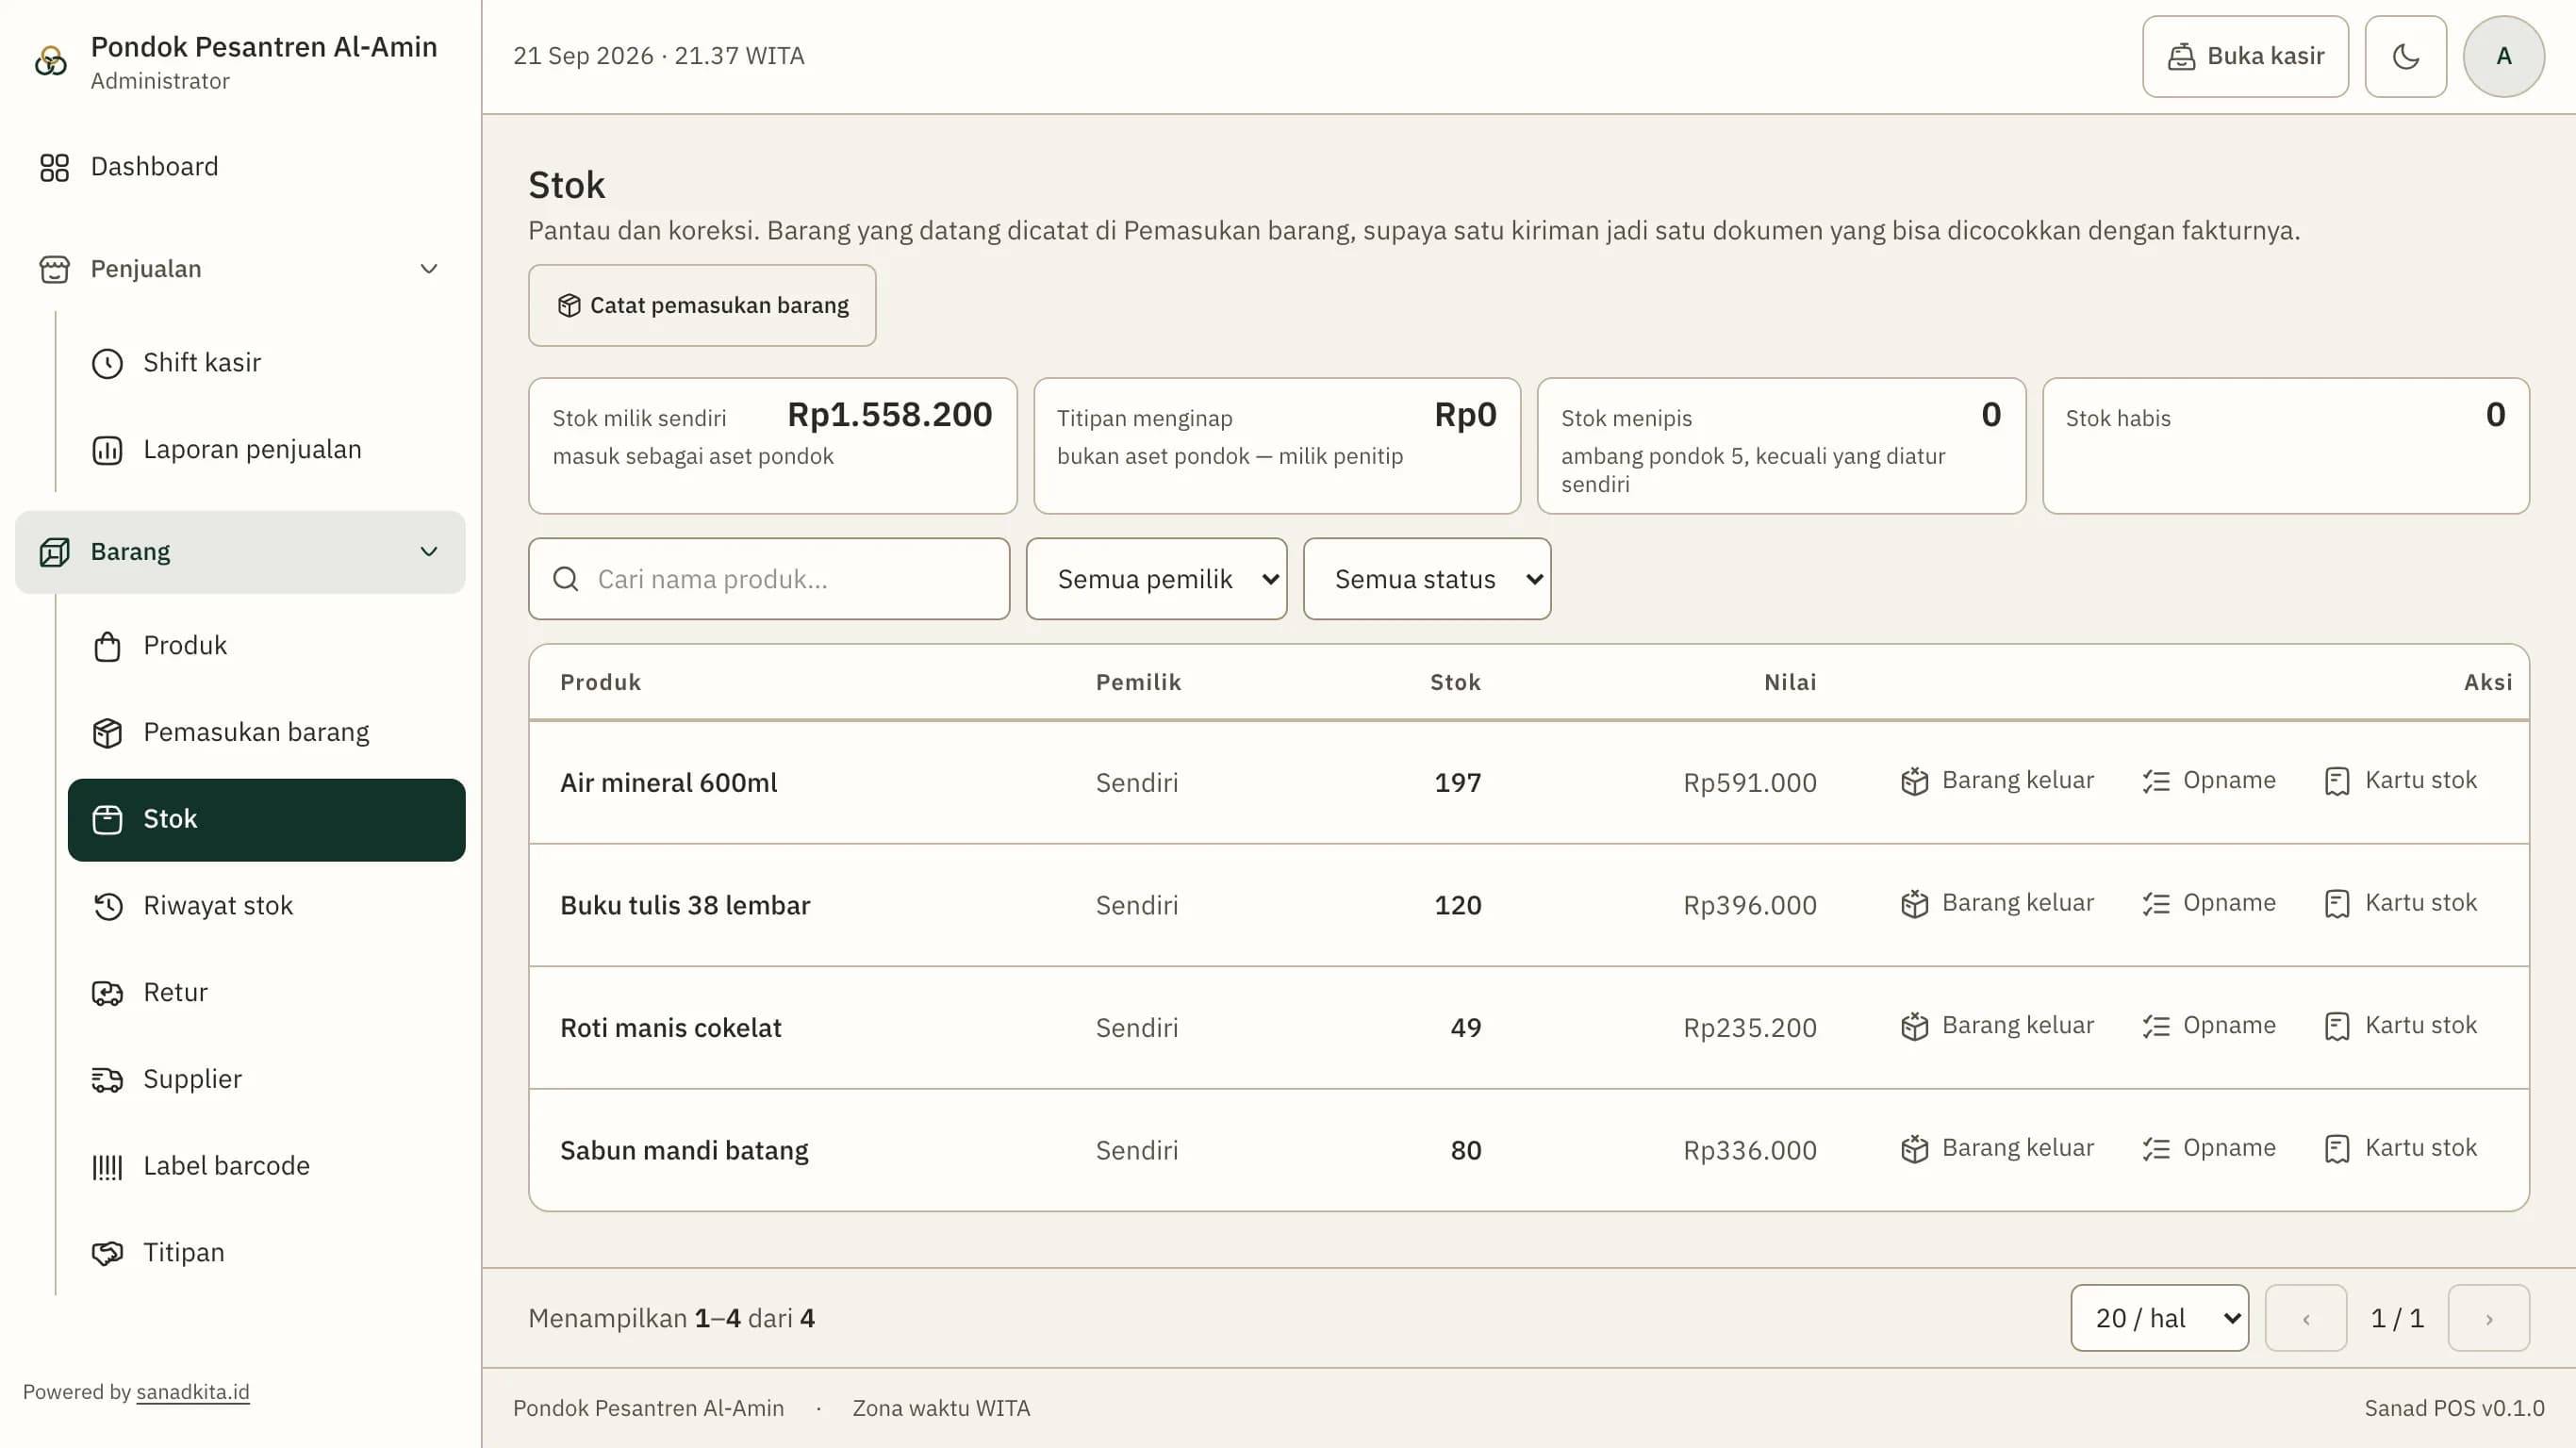
Task: Click Opname text for Roti manis cokelat
Action: [x=2229, y=1026]
